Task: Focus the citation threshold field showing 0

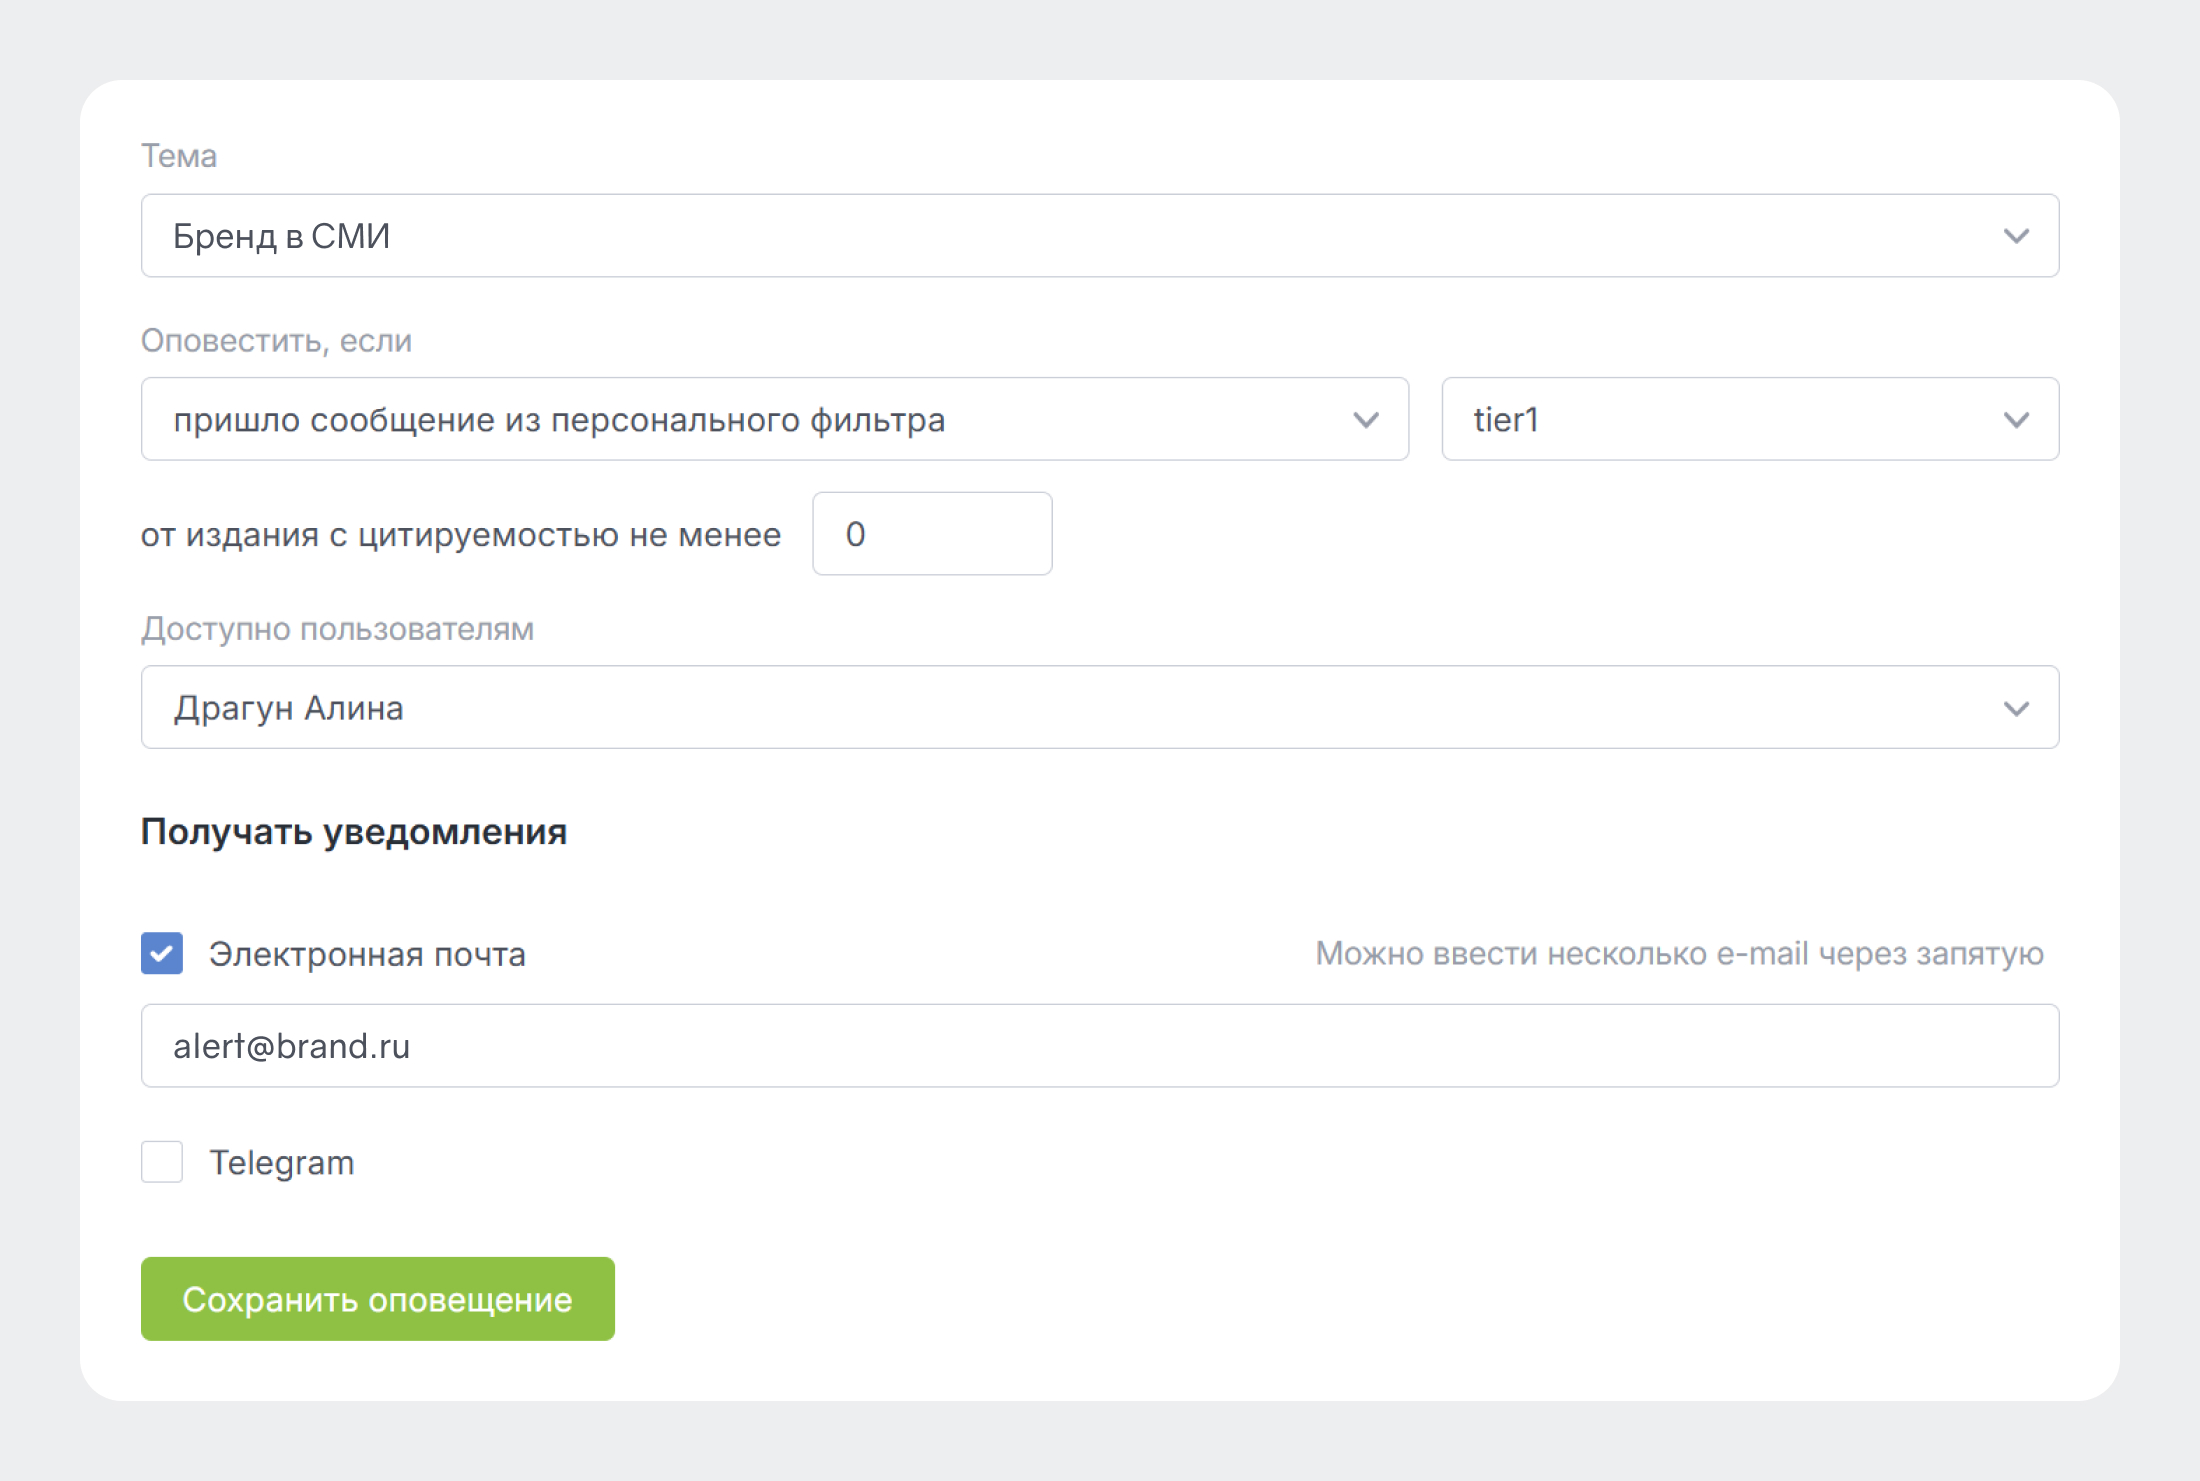Action: (932, 534)
